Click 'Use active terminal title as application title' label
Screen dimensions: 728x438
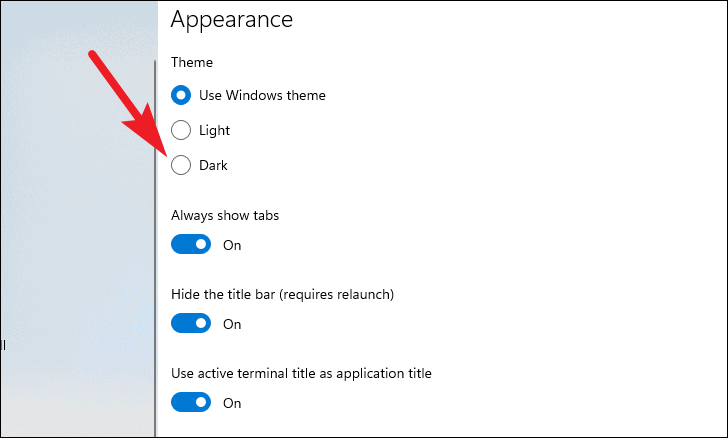click(x=301, y=373)
